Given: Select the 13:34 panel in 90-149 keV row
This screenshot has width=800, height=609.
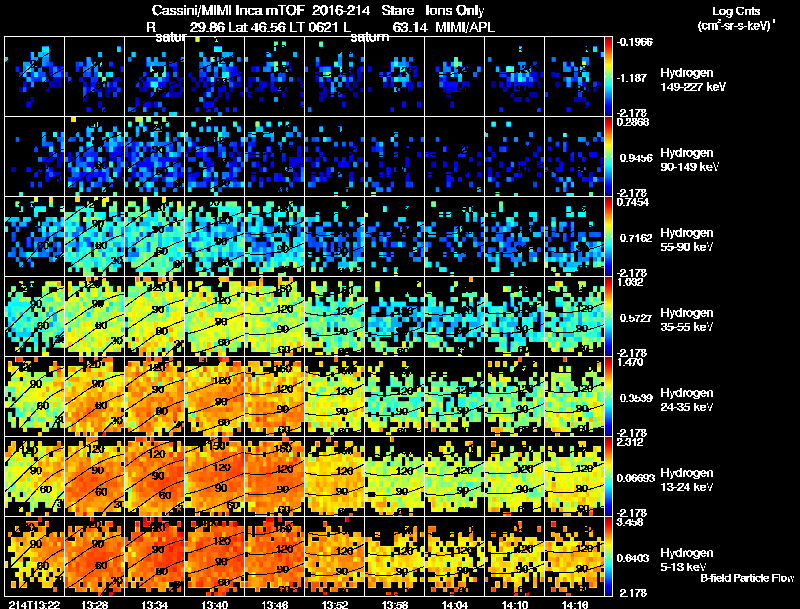Looking at the screenshot, I should [x=155, y=157].
